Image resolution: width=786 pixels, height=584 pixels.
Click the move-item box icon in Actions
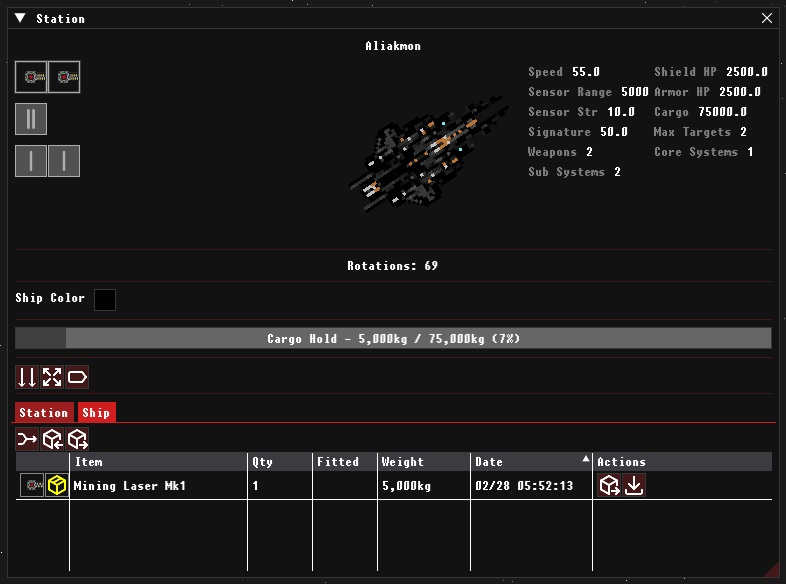point(609,485)
